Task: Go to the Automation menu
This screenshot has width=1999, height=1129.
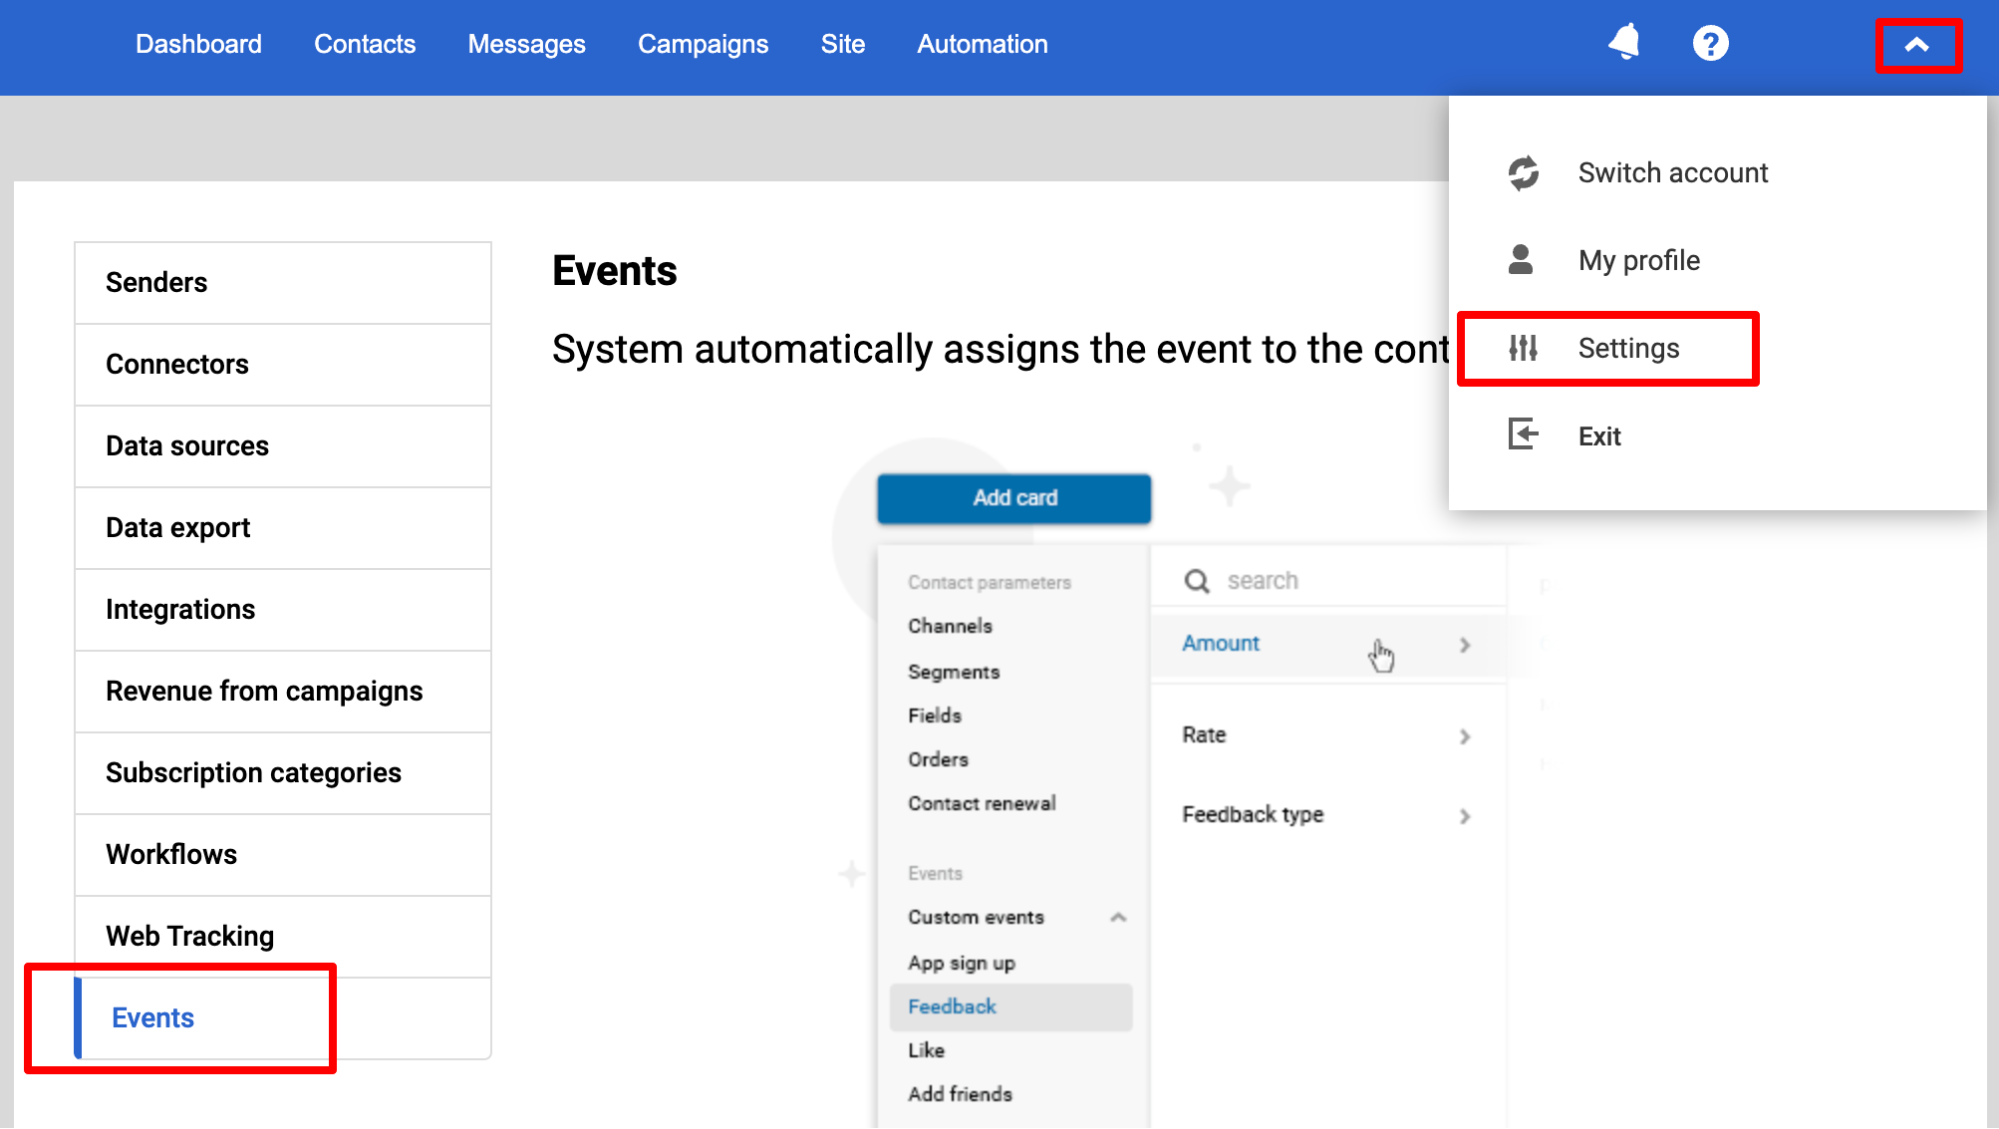Action: 982,44
